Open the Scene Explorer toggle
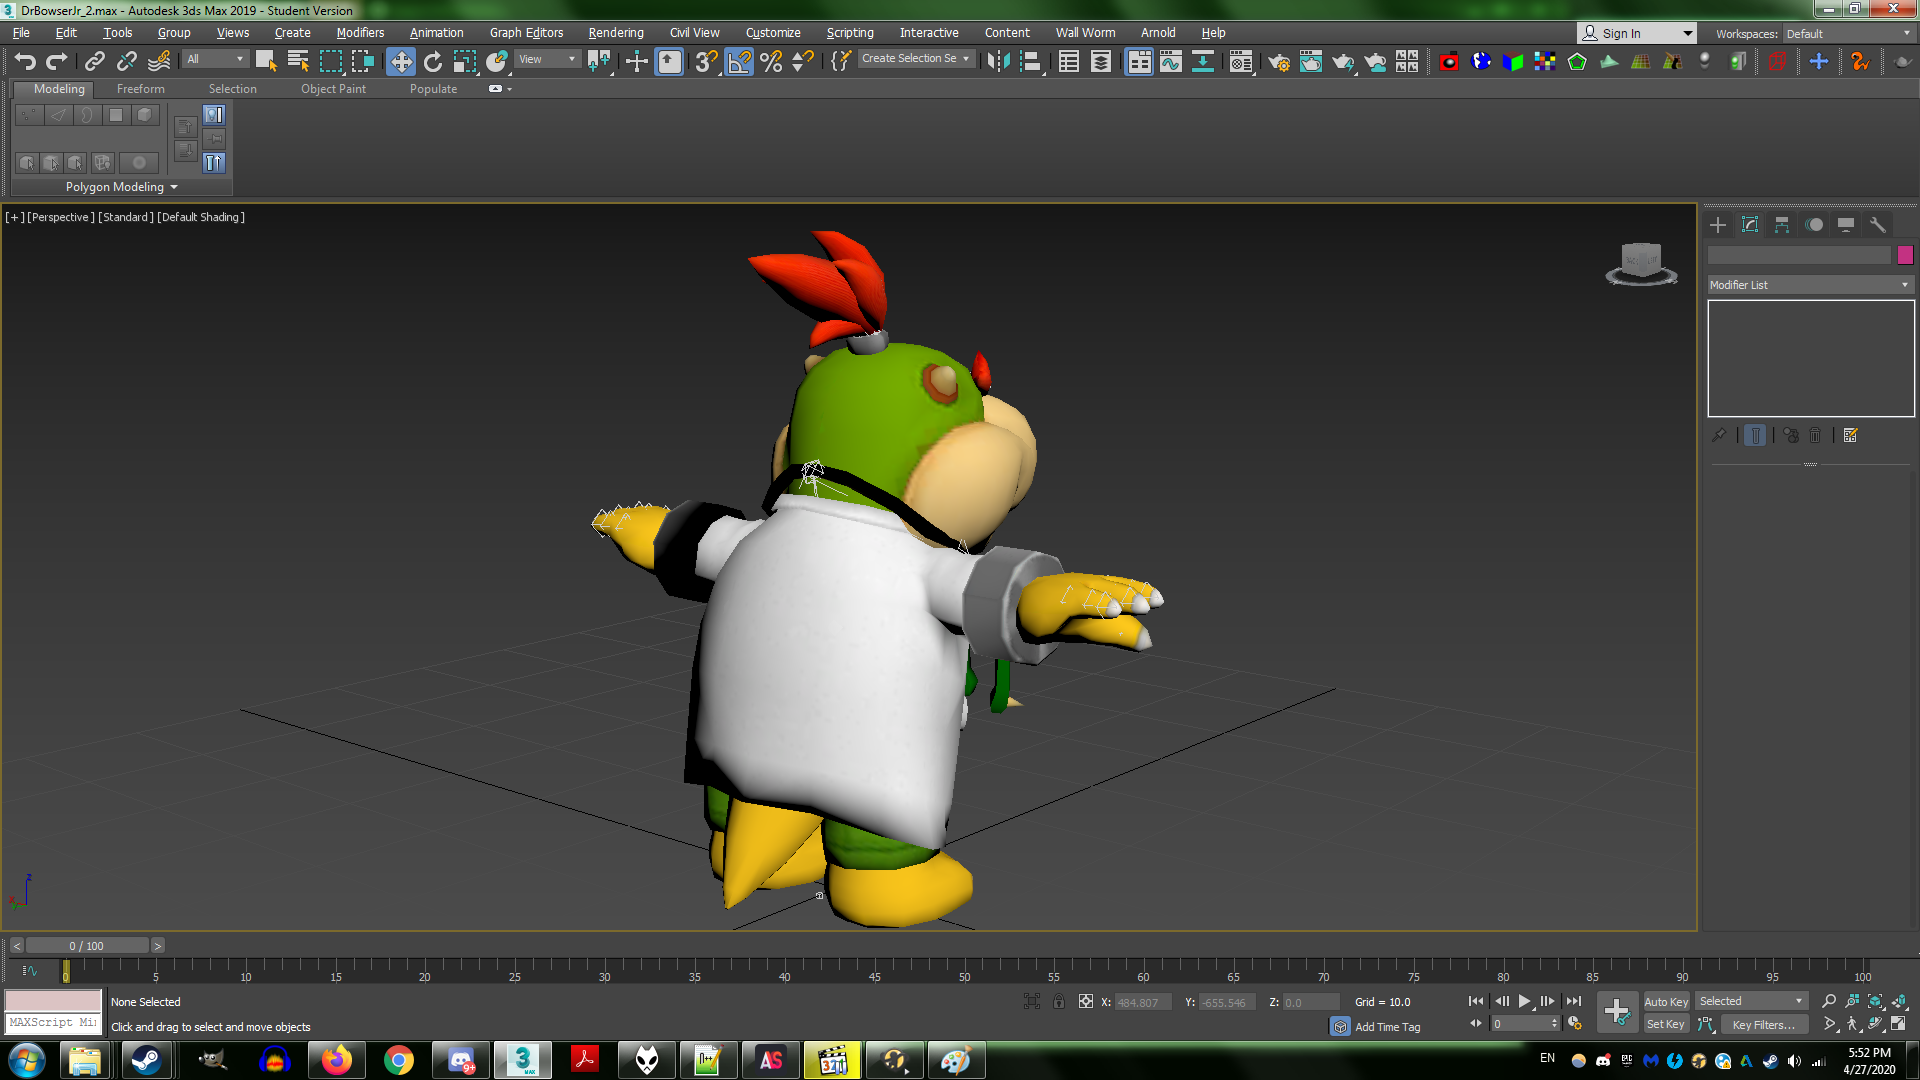 click(1069, 62)
